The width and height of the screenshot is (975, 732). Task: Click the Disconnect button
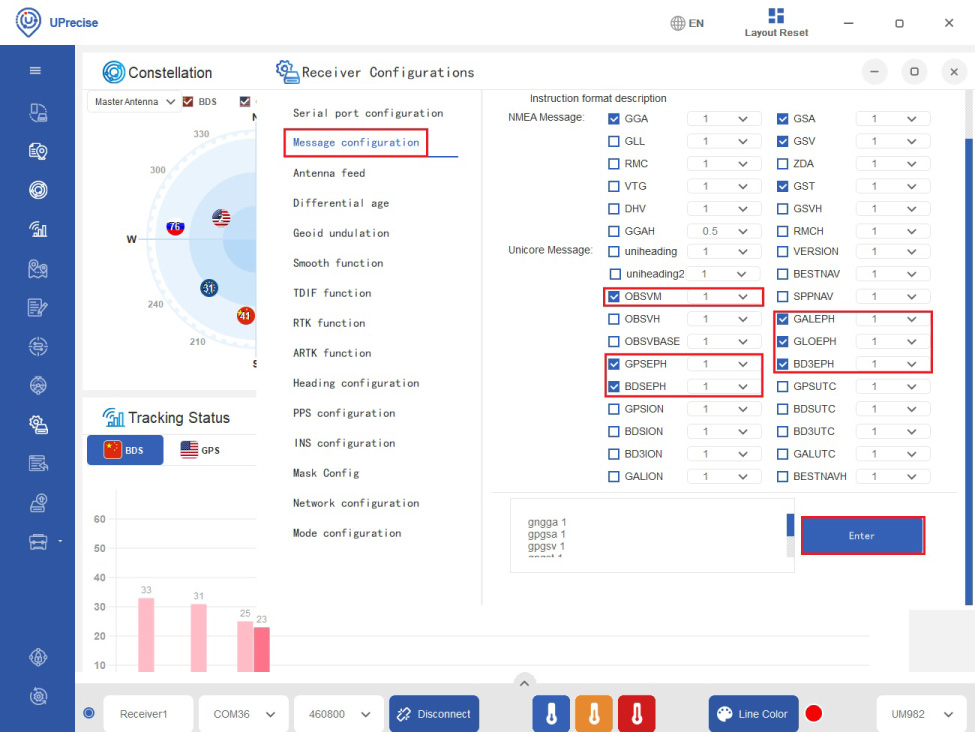pos(434,714)
